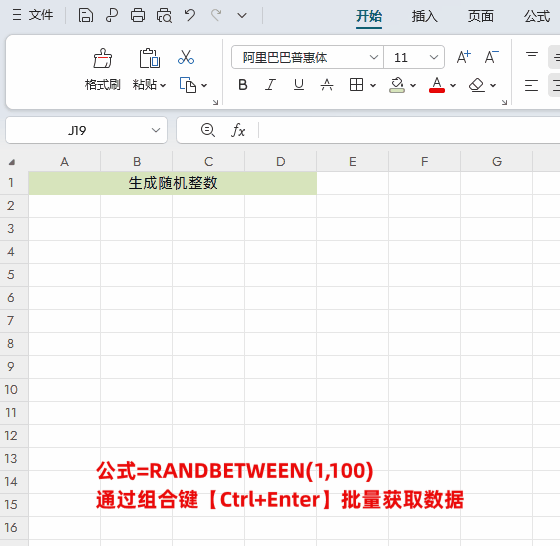This screenshot has height=546, width=560.
Task: Apply the green fill color bucket
Action: coord(397,85)
